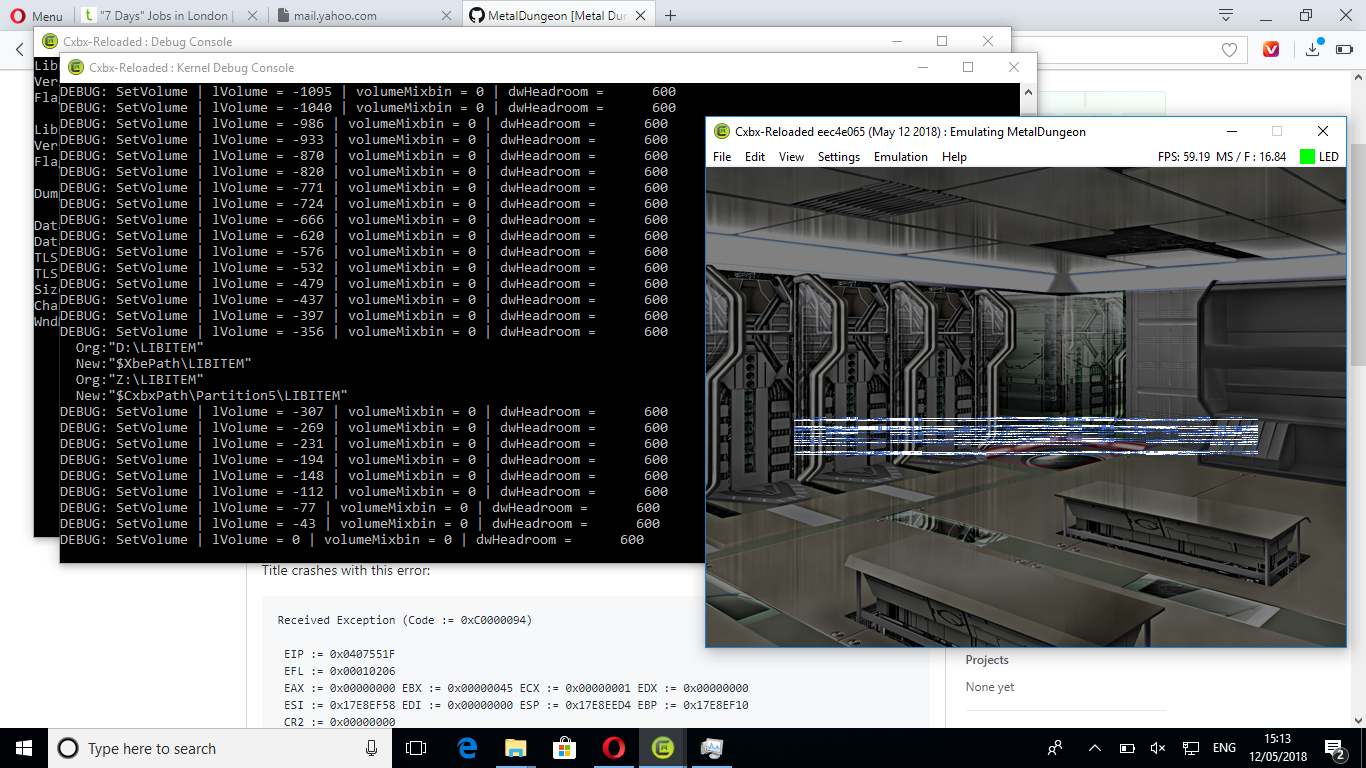Viewport: 1366px width, 768px height.
Task: Click the taskbar microphone icon
Action: click(x=371, y=748)
